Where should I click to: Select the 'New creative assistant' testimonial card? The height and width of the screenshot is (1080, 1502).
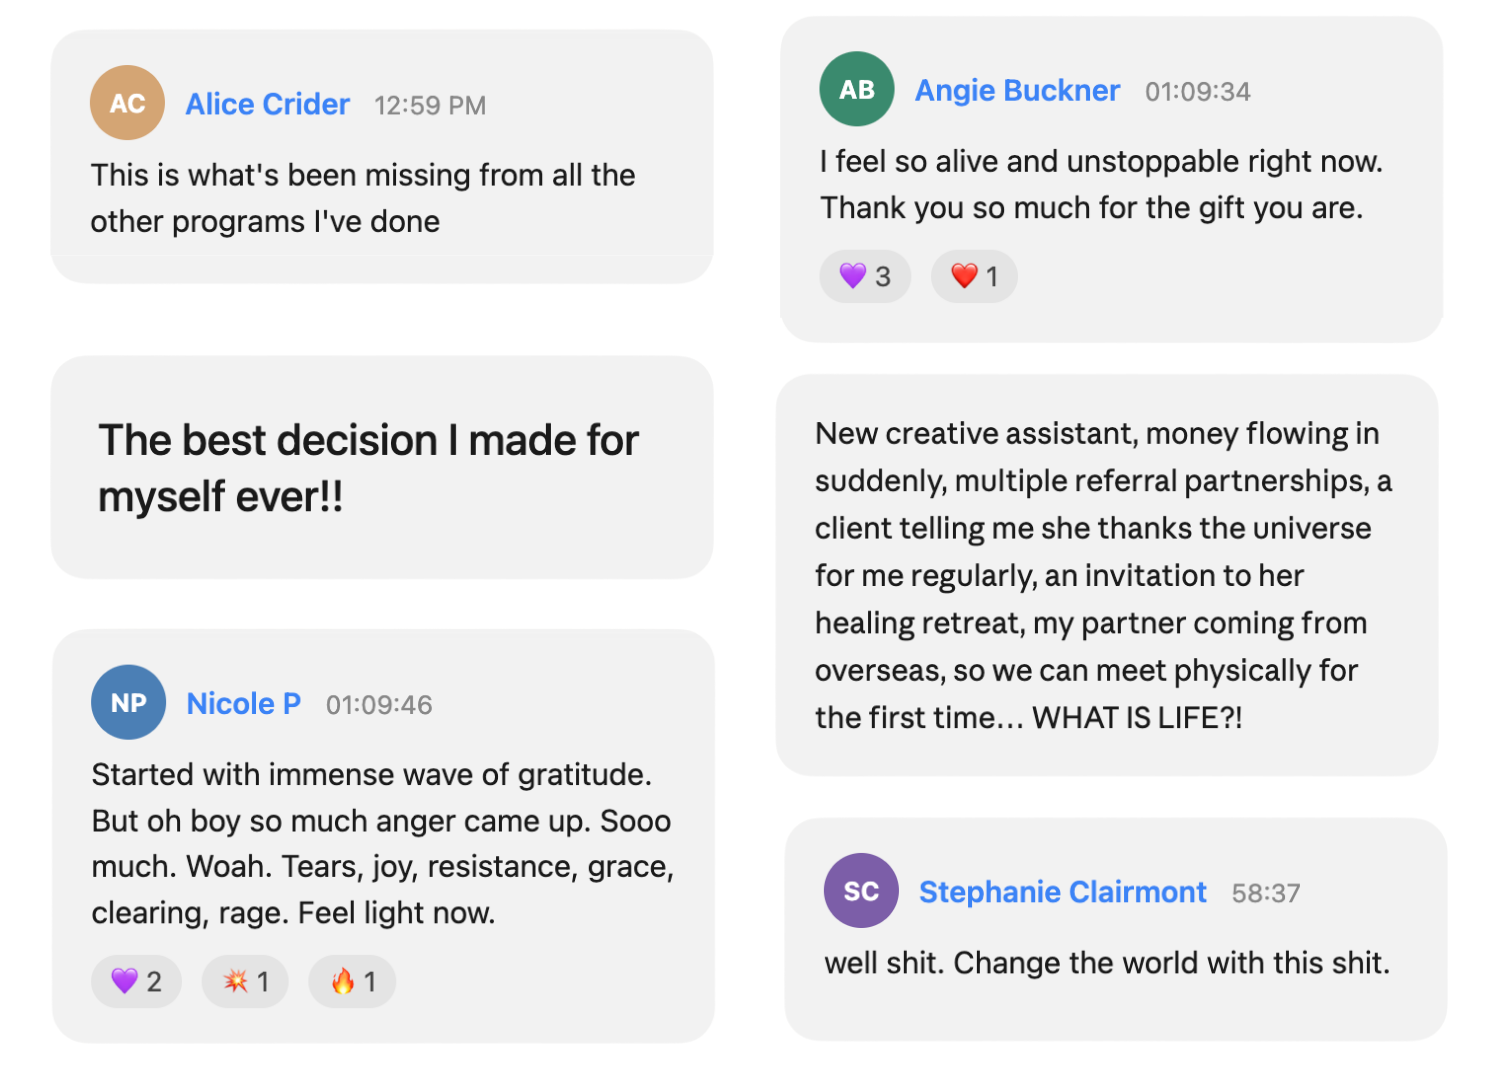1107,575
